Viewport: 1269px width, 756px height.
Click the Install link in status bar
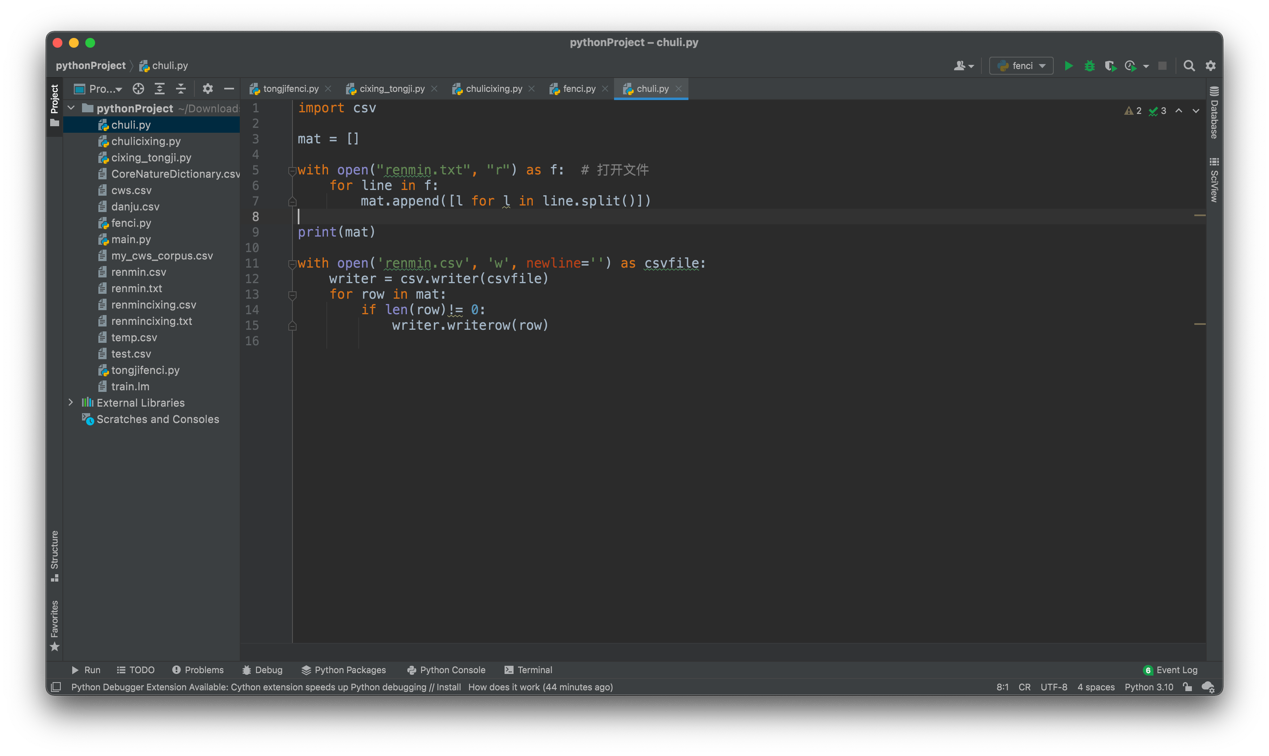(448, 687)
